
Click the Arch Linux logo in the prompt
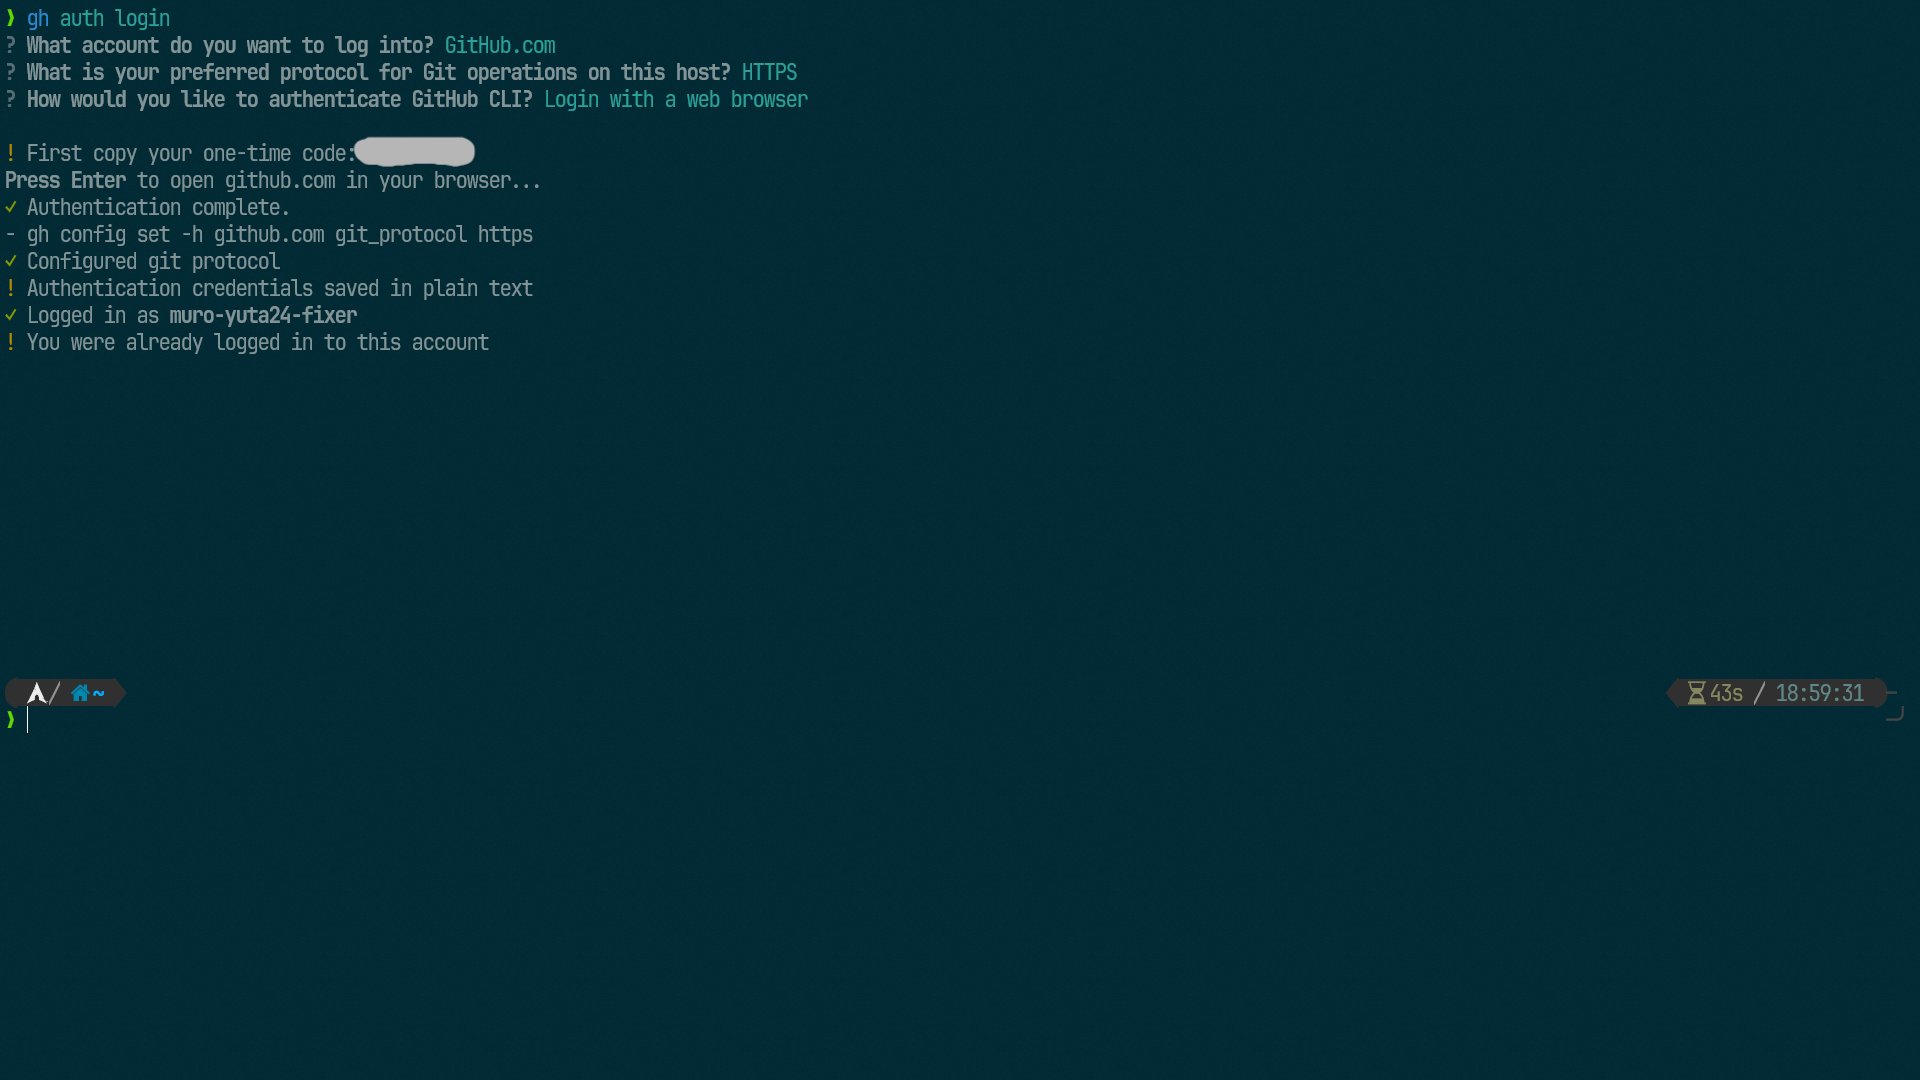coord(36,692)
